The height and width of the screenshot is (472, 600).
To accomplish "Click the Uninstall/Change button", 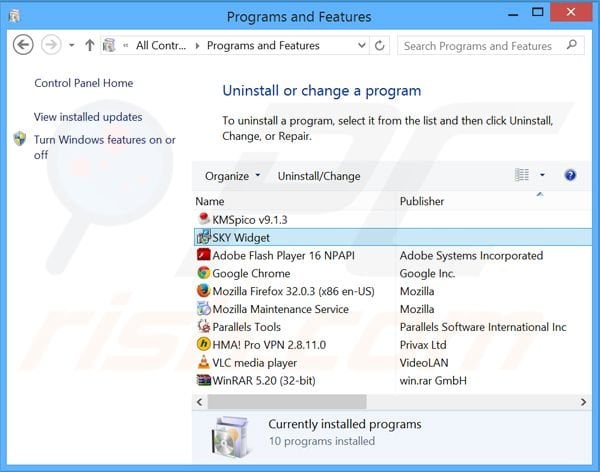I will click(x=319, y=176).
